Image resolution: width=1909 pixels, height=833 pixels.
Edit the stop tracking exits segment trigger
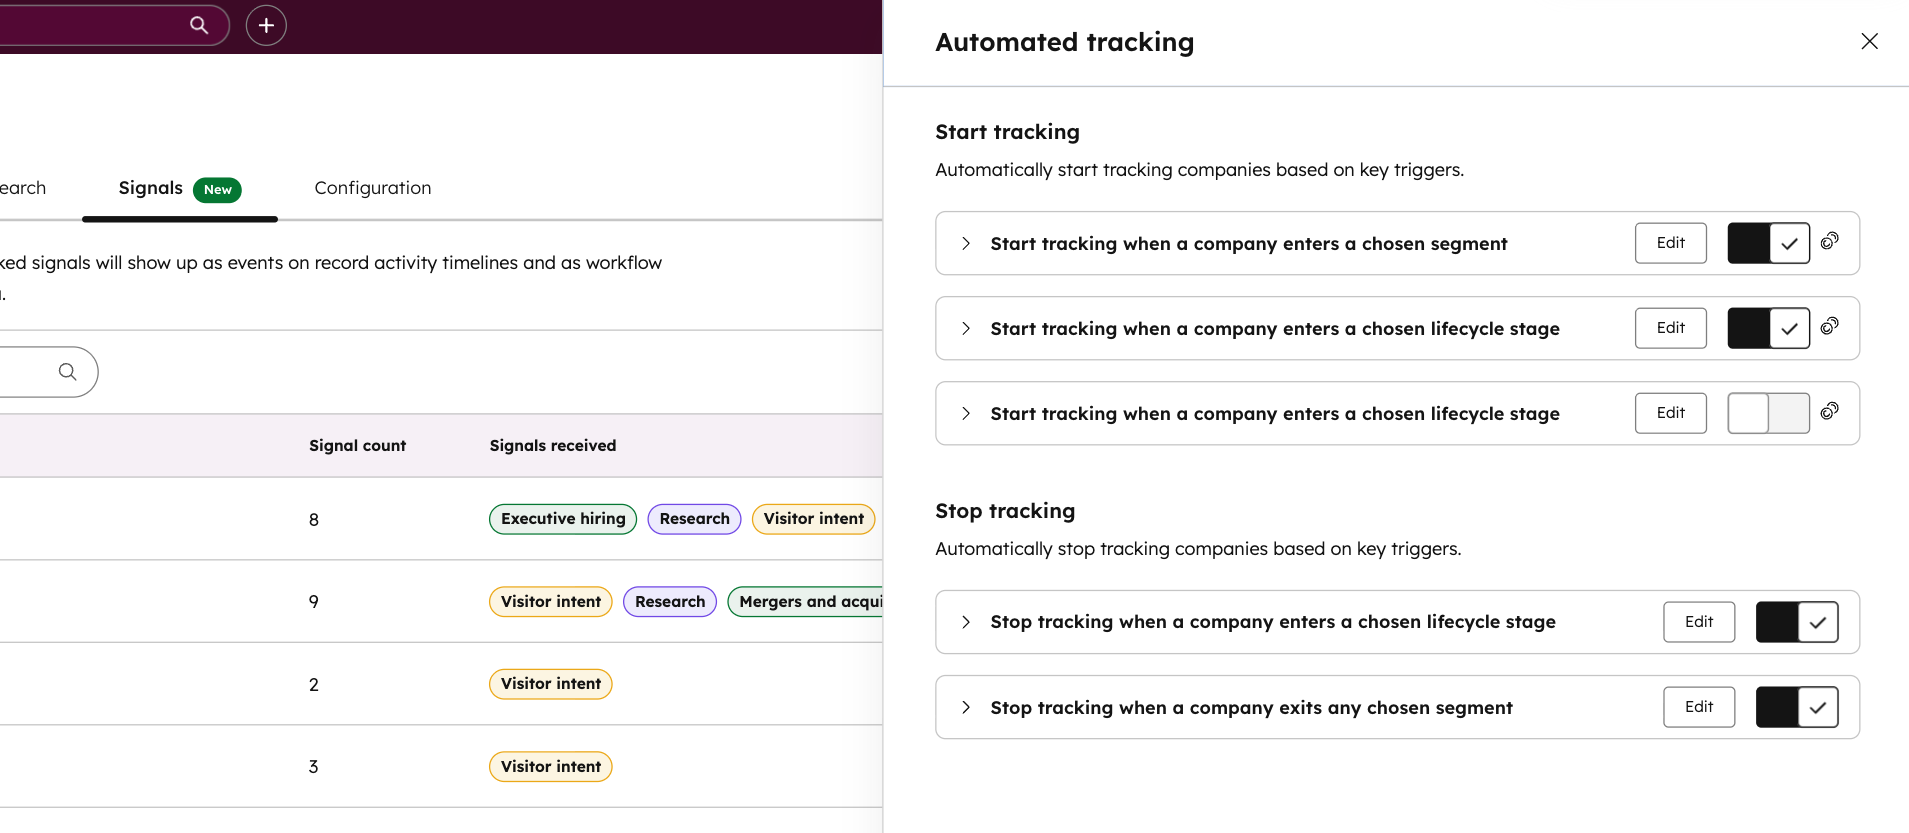point(1698,707)
